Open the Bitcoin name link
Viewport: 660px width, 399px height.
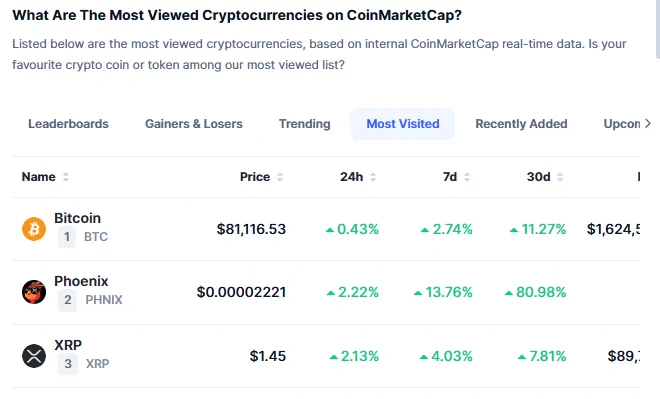[77, 218]
